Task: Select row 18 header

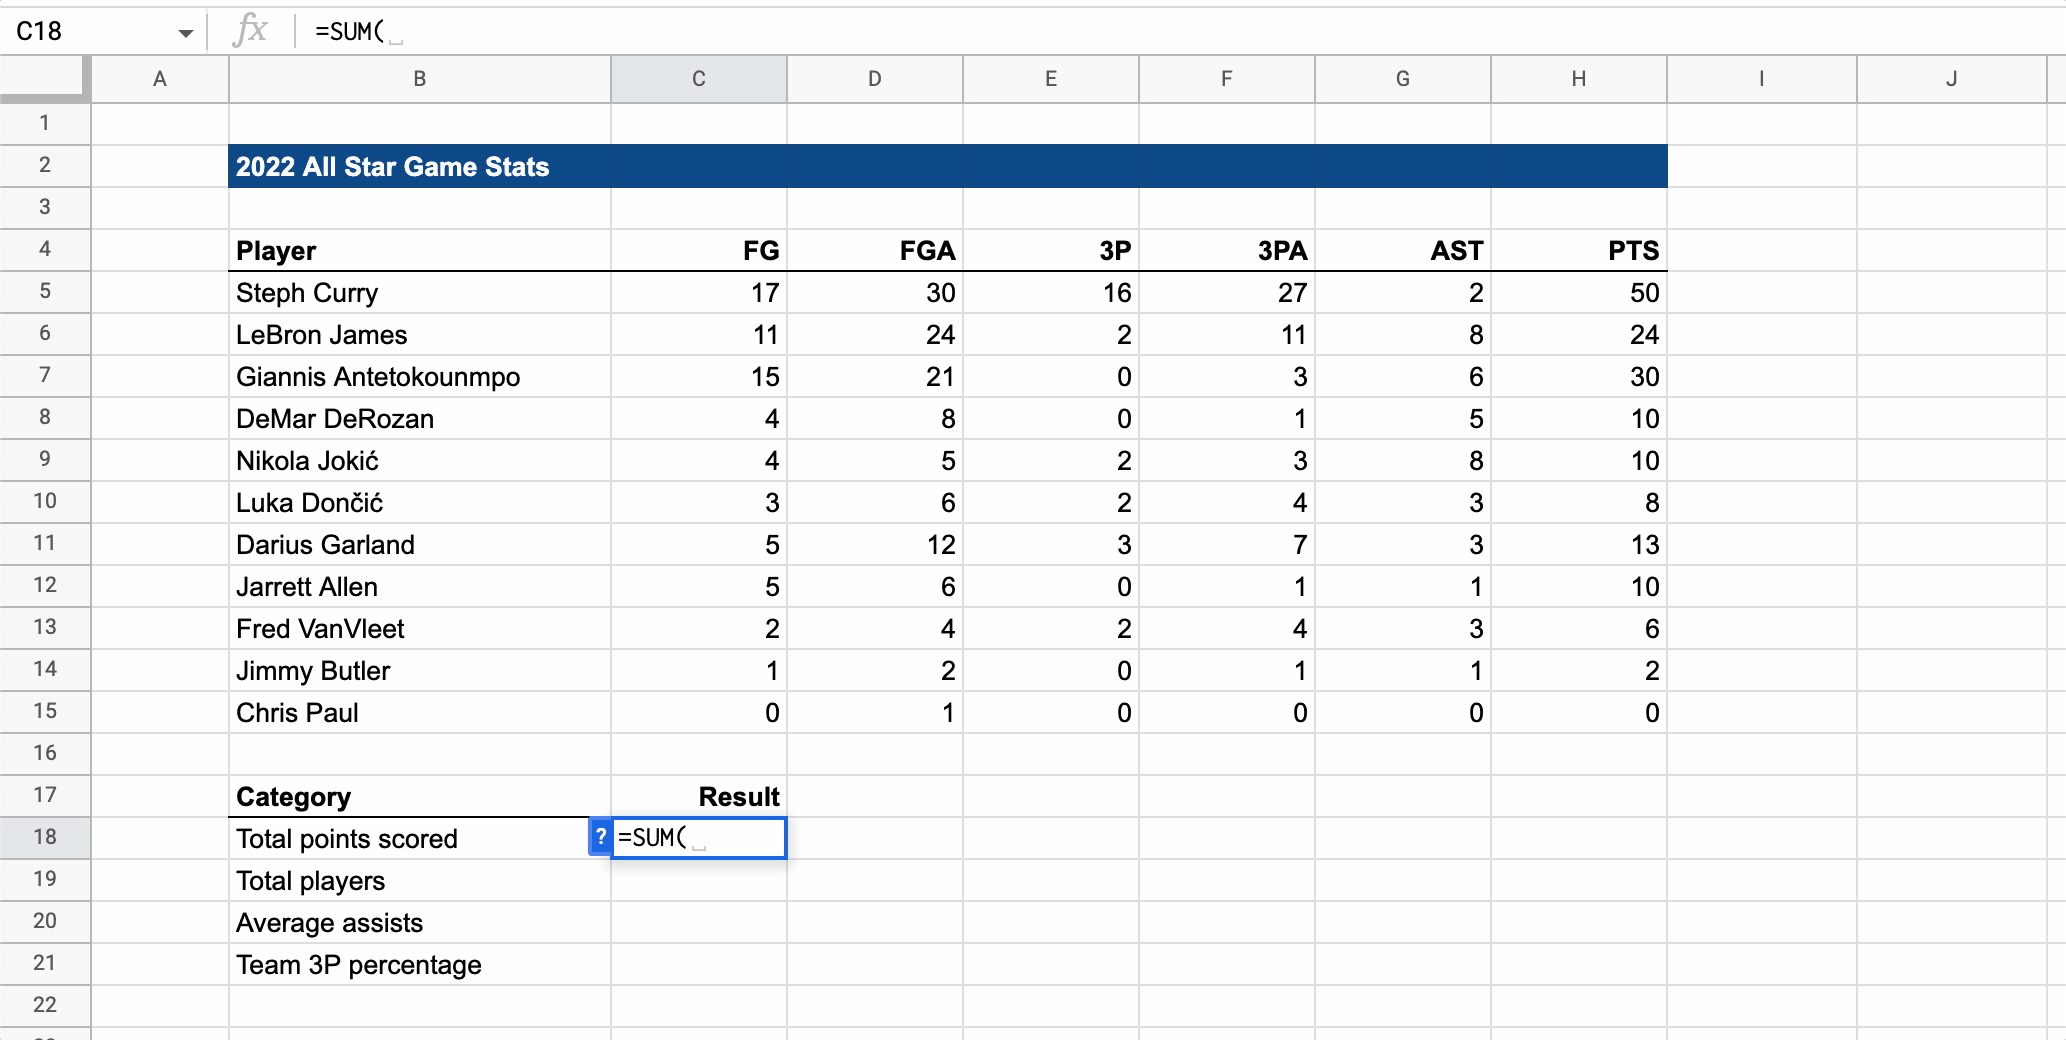Action: [45, 837]
